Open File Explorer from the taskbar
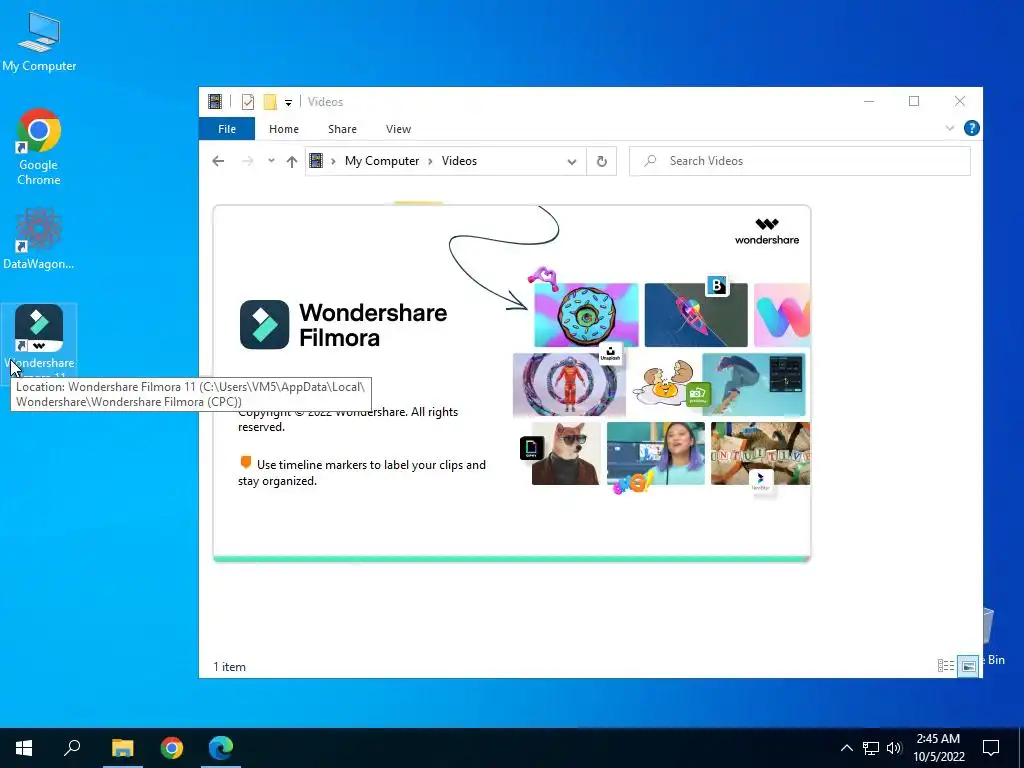 [122, 748]
